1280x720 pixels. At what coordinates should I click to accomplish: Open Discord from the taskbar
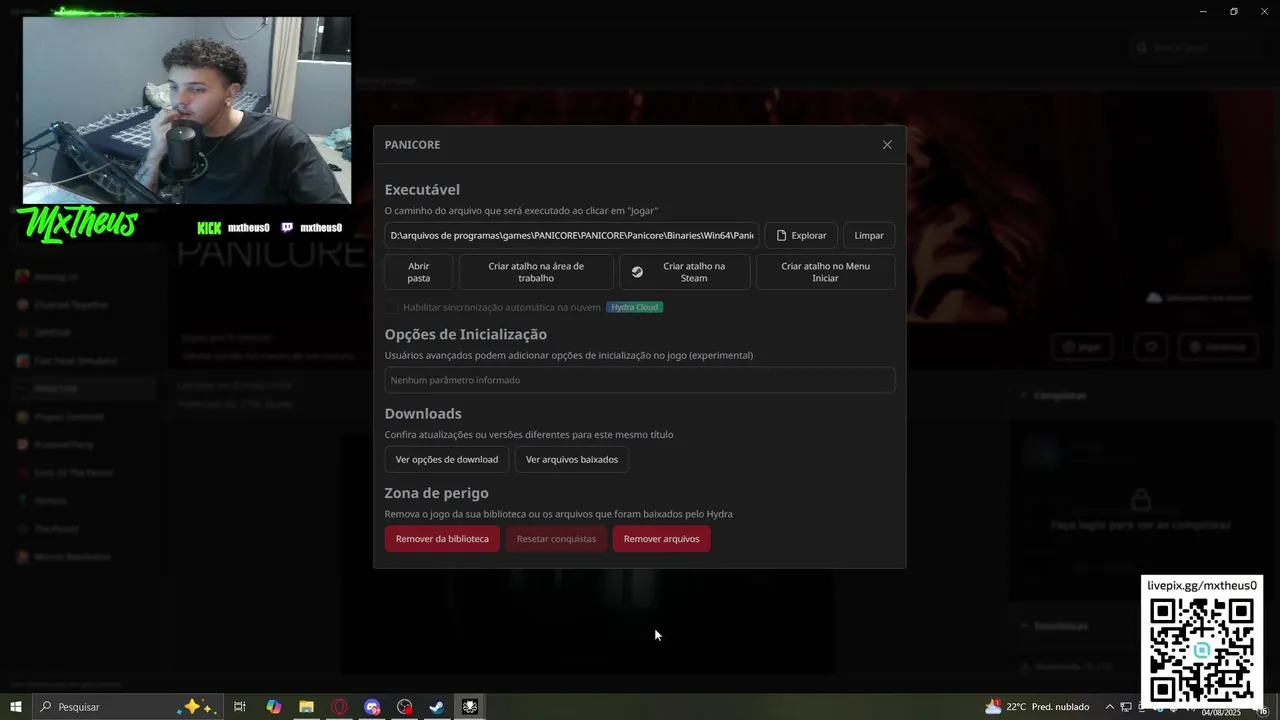(372, 707)
